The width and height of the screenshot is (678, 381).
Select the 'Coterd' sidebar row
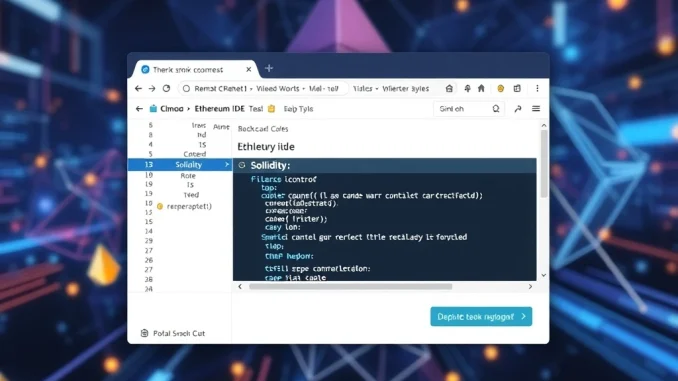pos(195,154)
